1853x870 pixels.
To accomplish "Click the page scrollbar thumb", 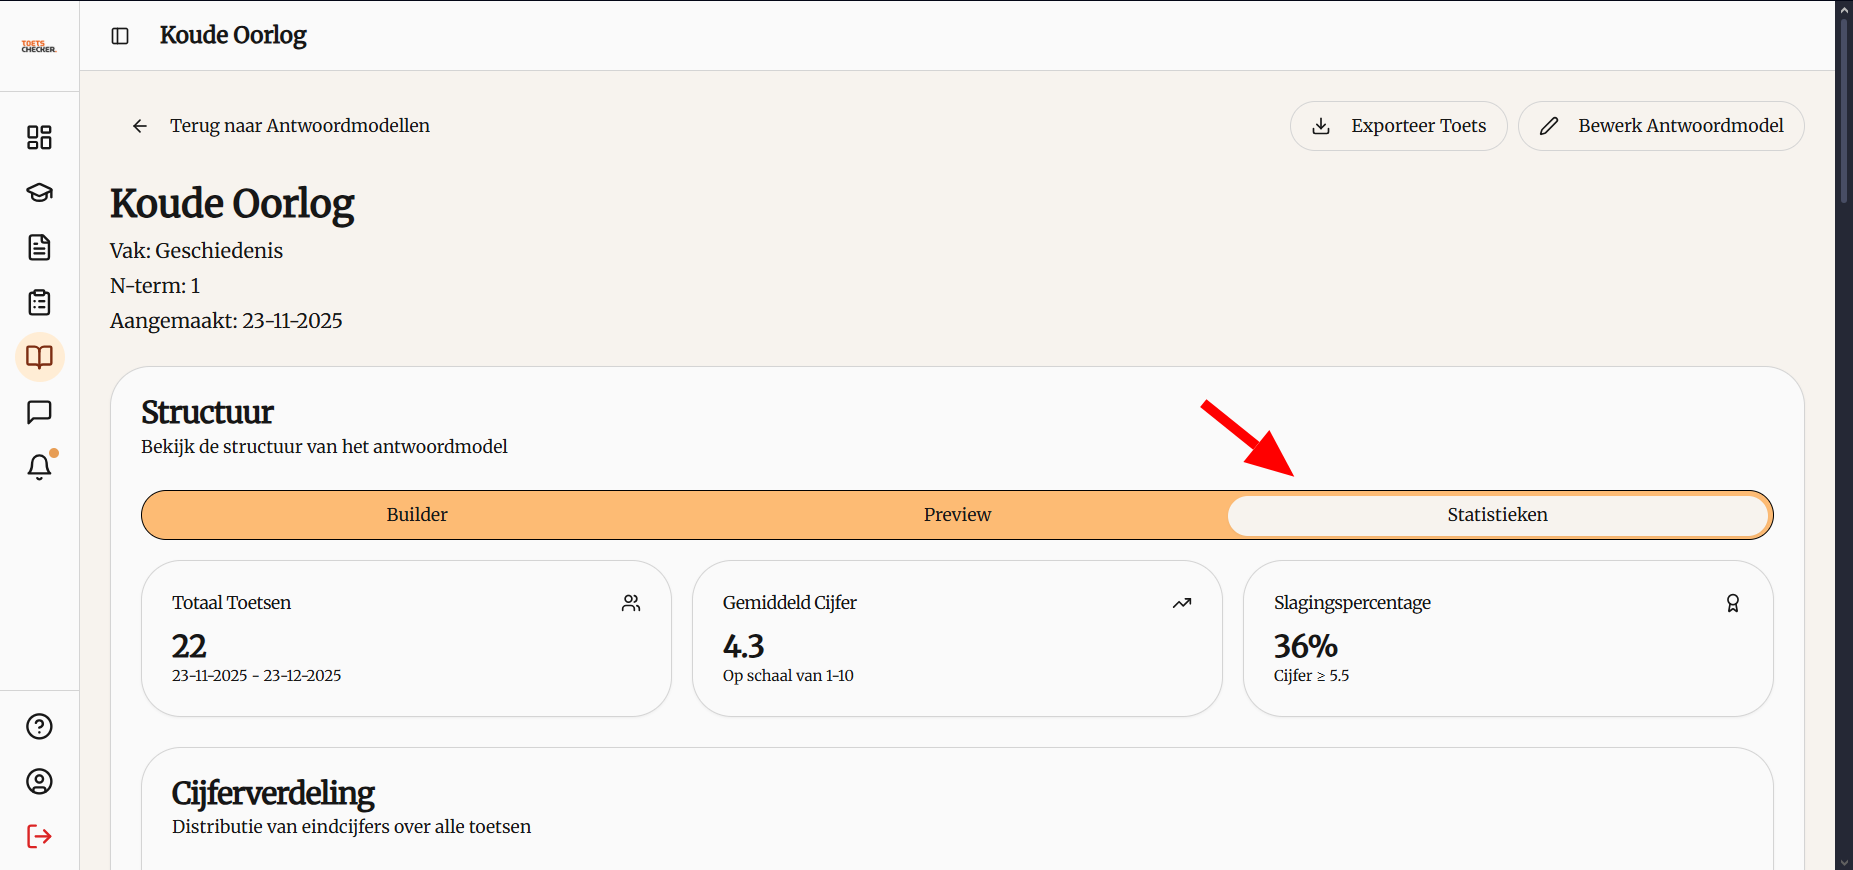I will (1844, 110).
